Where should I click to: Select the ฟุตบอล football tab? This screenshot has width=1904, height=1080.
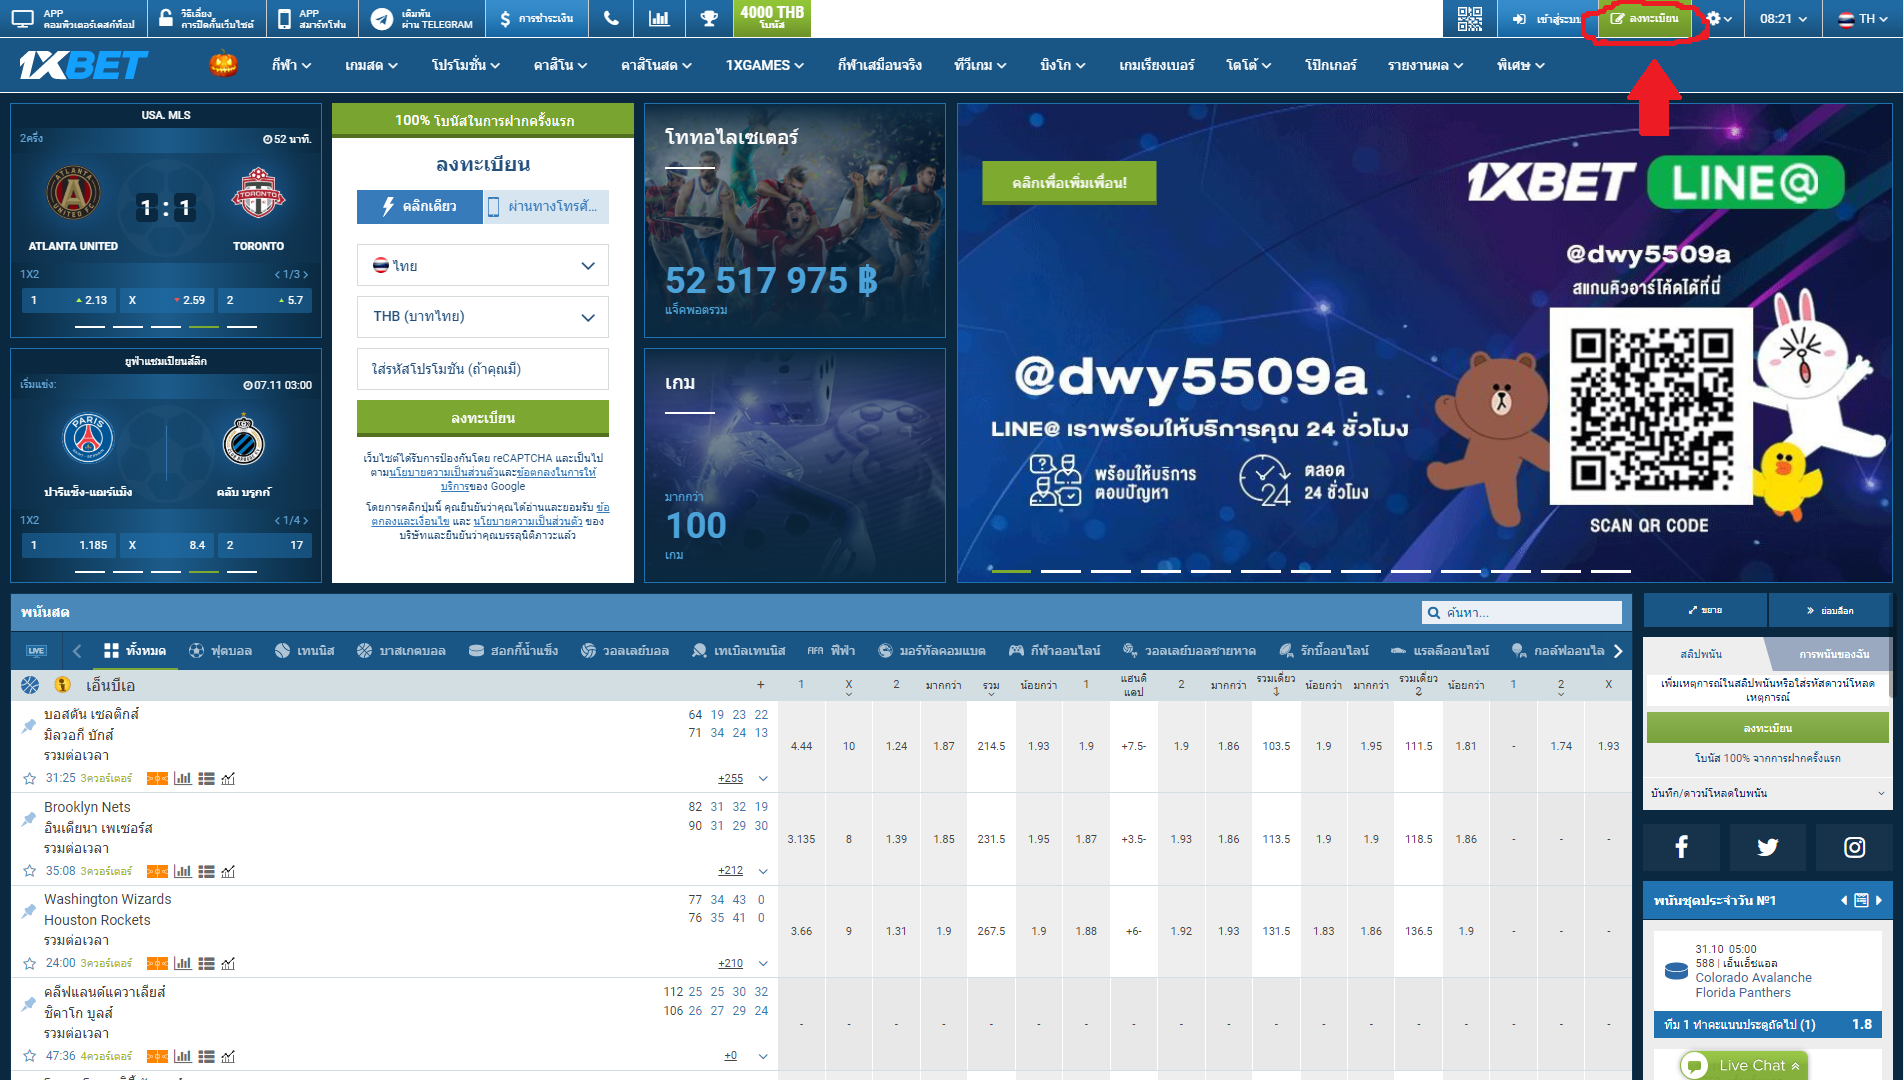click(x=220, y=651)
